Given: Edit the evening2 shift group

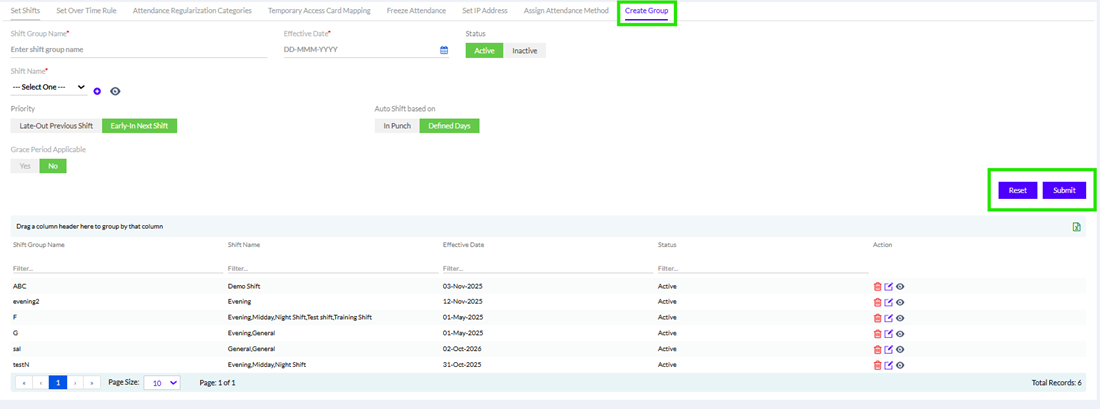Looking at the screenshot, I should (888, 302).
